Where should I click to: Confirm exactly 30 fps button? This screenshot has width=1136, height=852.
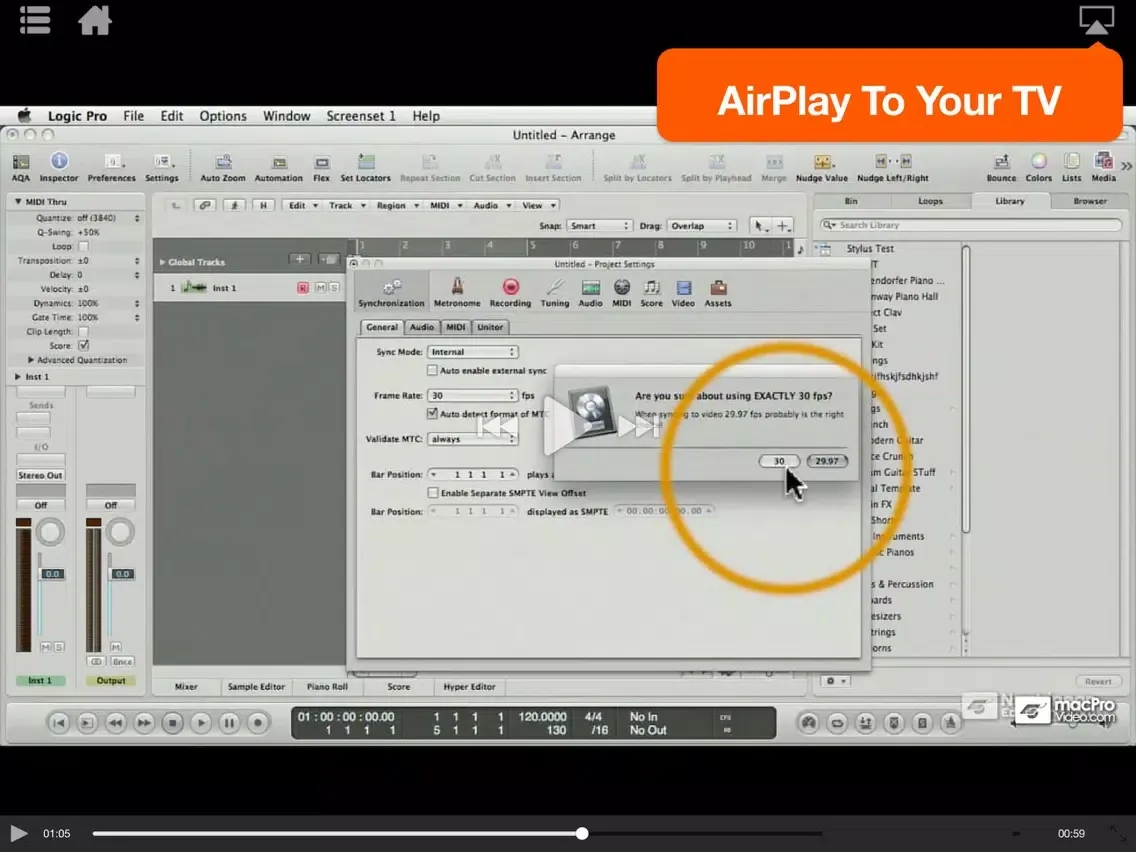pyautogui.click(x=779, y=461)
